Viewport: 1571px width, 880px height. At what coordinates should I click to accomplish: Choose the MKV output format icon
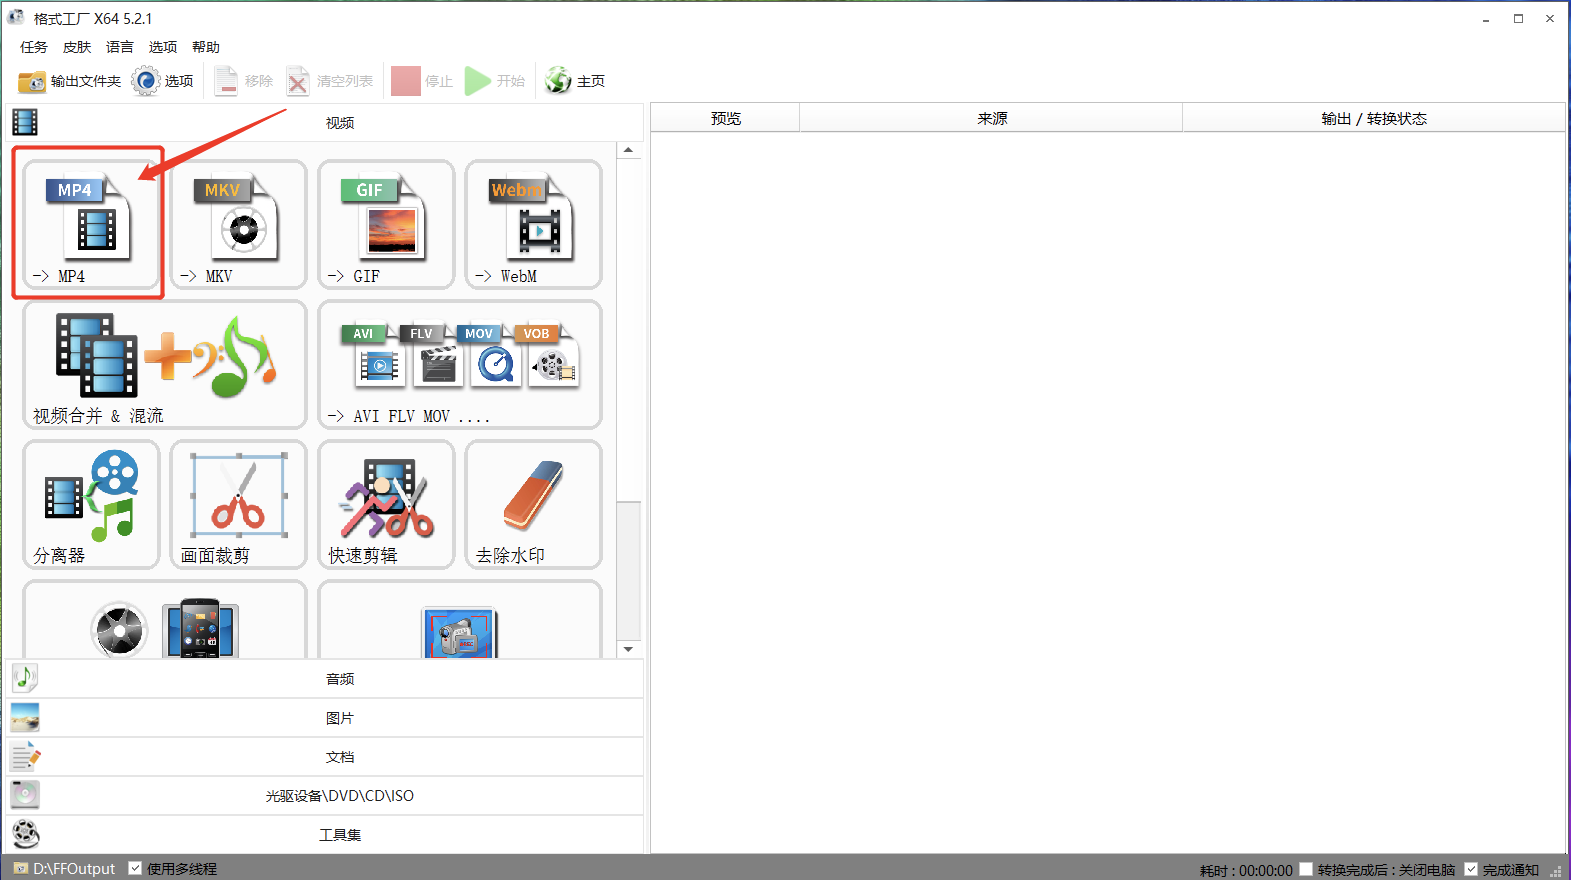tap(238, 225)
